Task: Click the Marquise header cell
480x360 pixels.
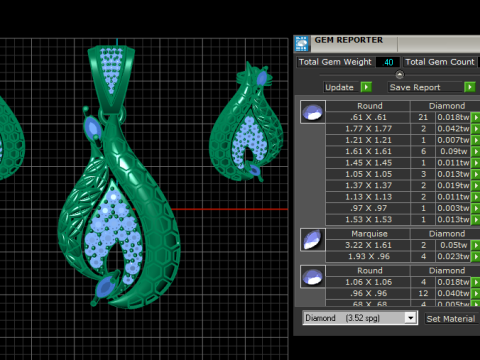Action: pos(368,234)
